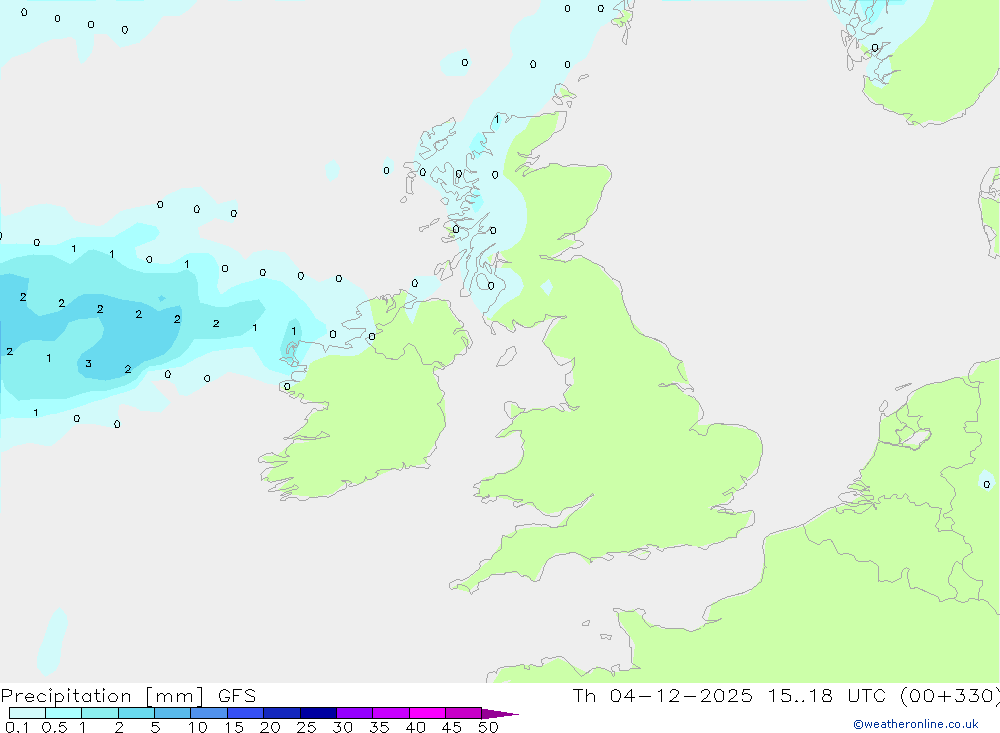Click the '3' precipitation value on the map

coord(88,364)
